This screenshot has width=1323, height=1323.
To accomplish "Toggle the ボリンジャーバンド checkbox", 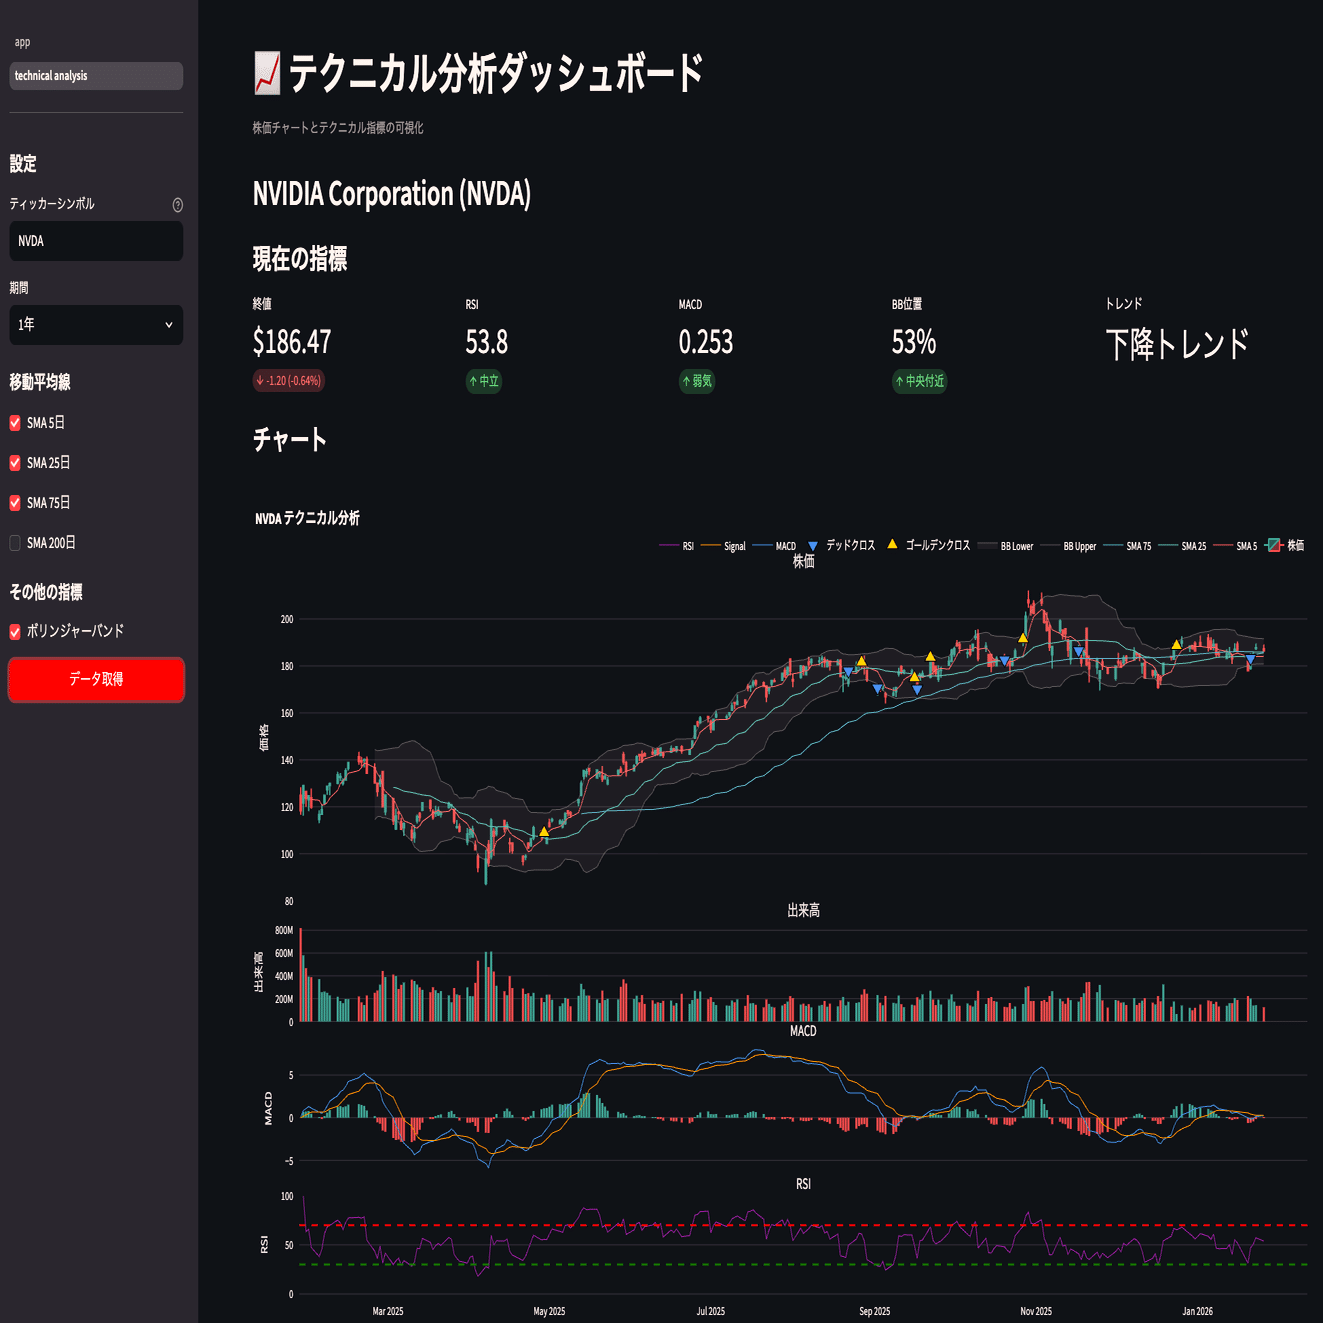I will [15, 631].
